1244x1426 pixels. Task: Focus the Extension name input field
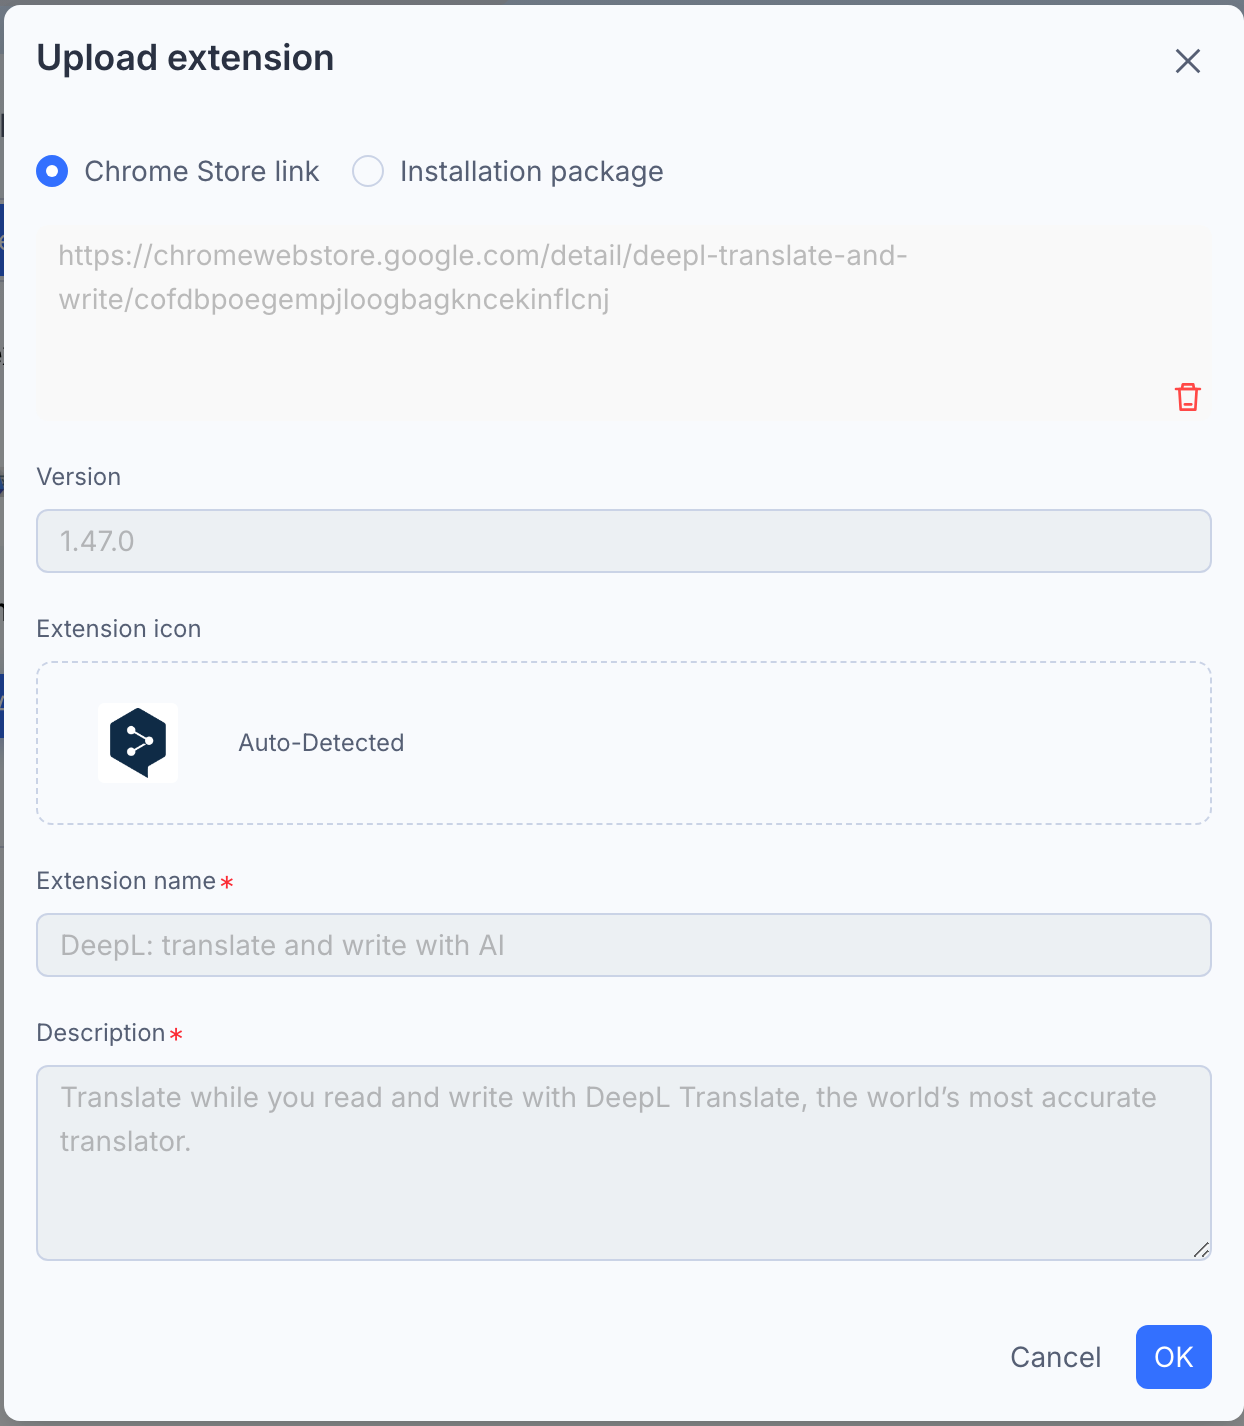[624, 945]
